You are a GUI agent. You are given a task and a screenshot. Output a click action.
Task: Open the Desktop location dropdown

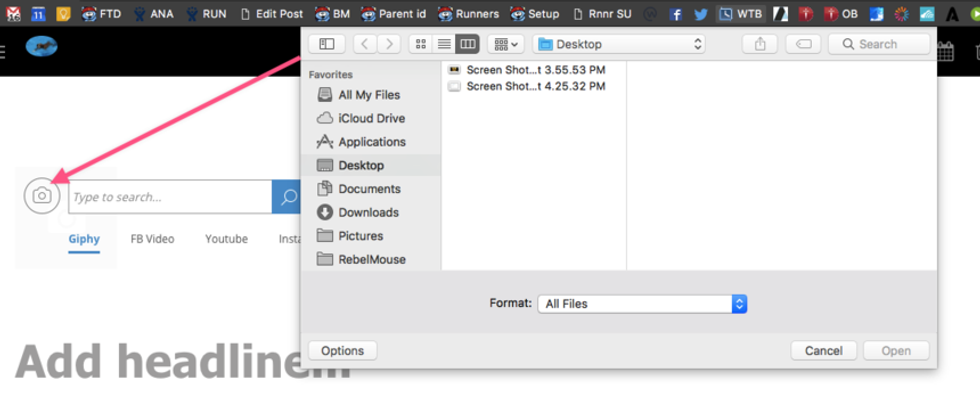[x=619, y=44]
